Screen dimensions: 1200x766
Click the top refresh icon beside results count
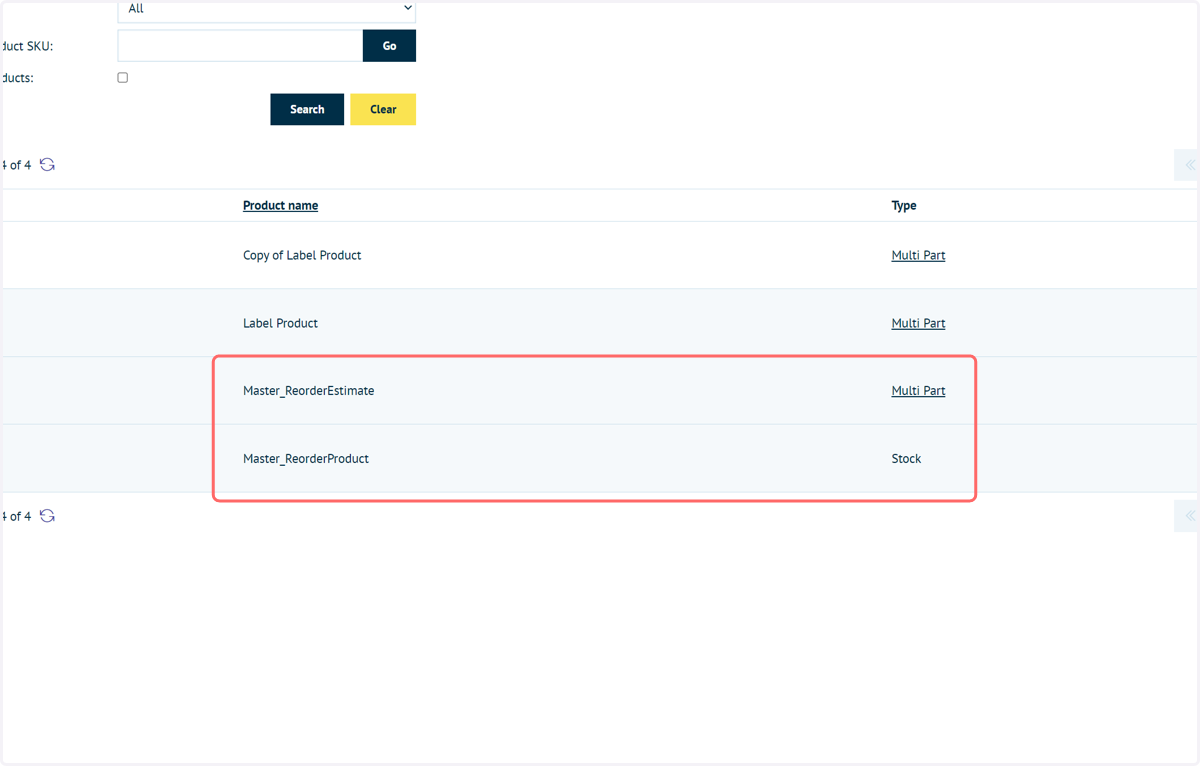[x=47, y=165]
